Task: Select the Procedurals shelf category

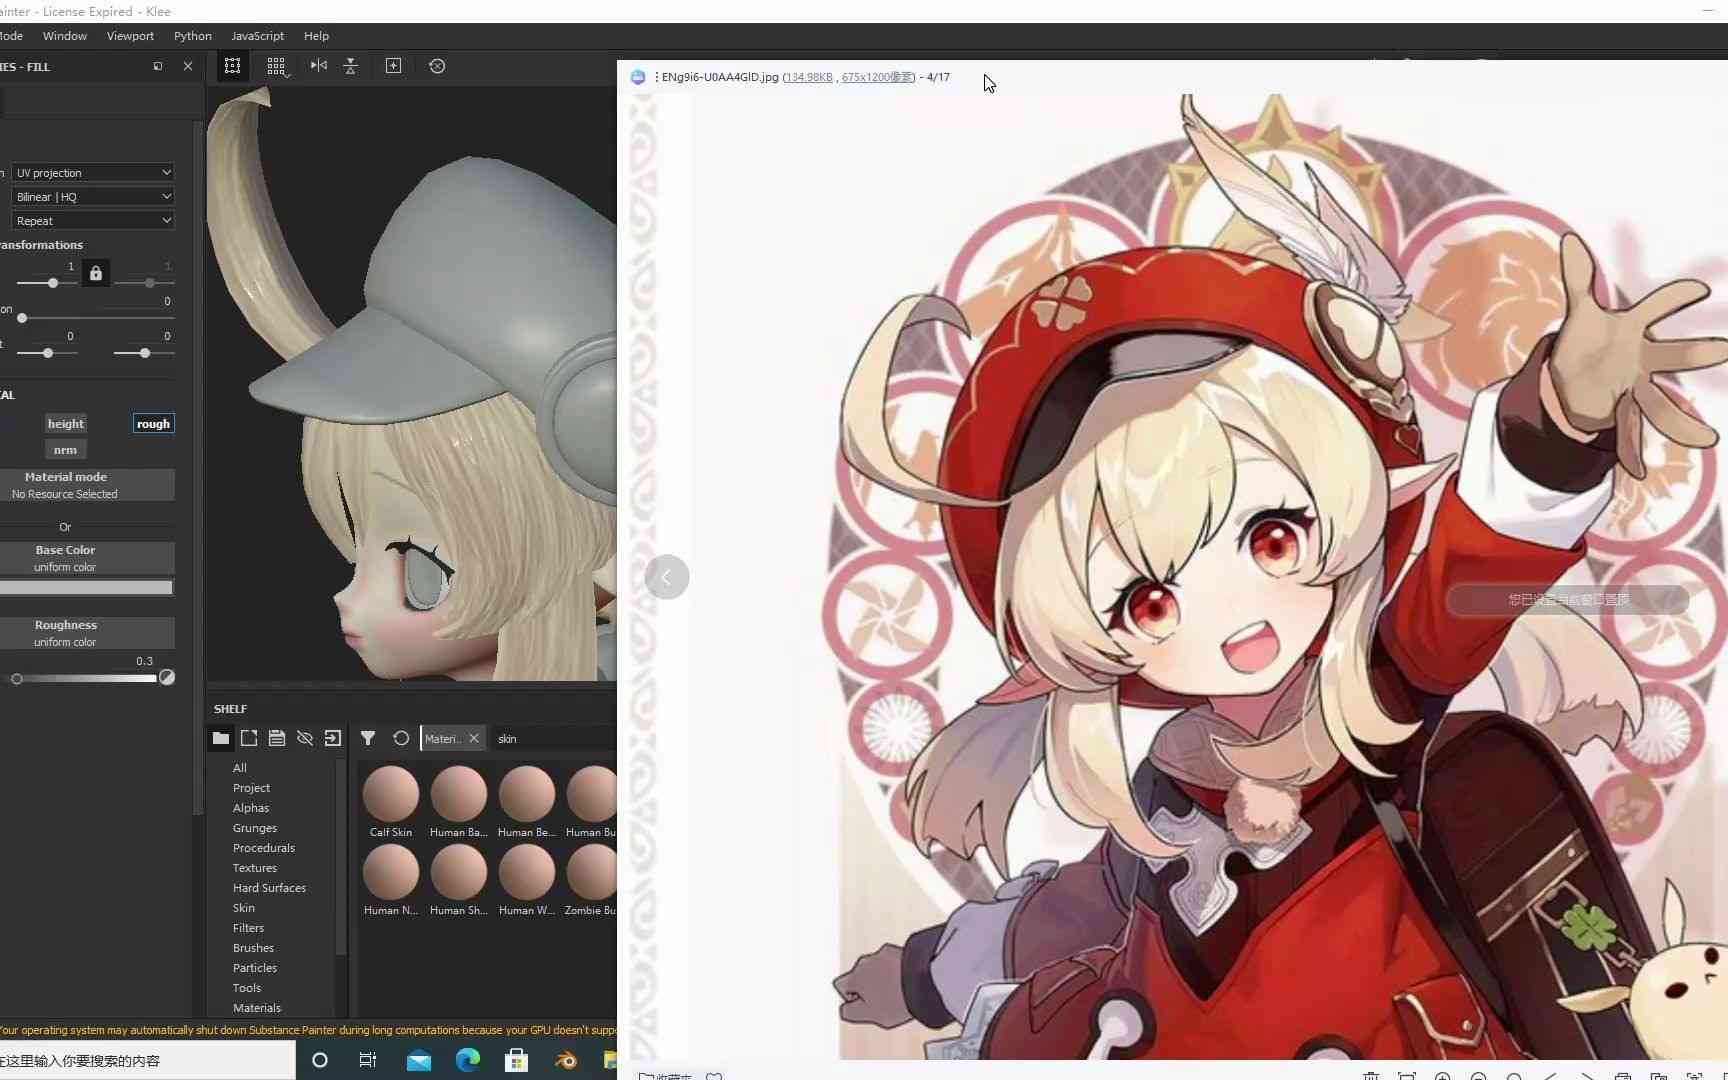Action: 264,848
